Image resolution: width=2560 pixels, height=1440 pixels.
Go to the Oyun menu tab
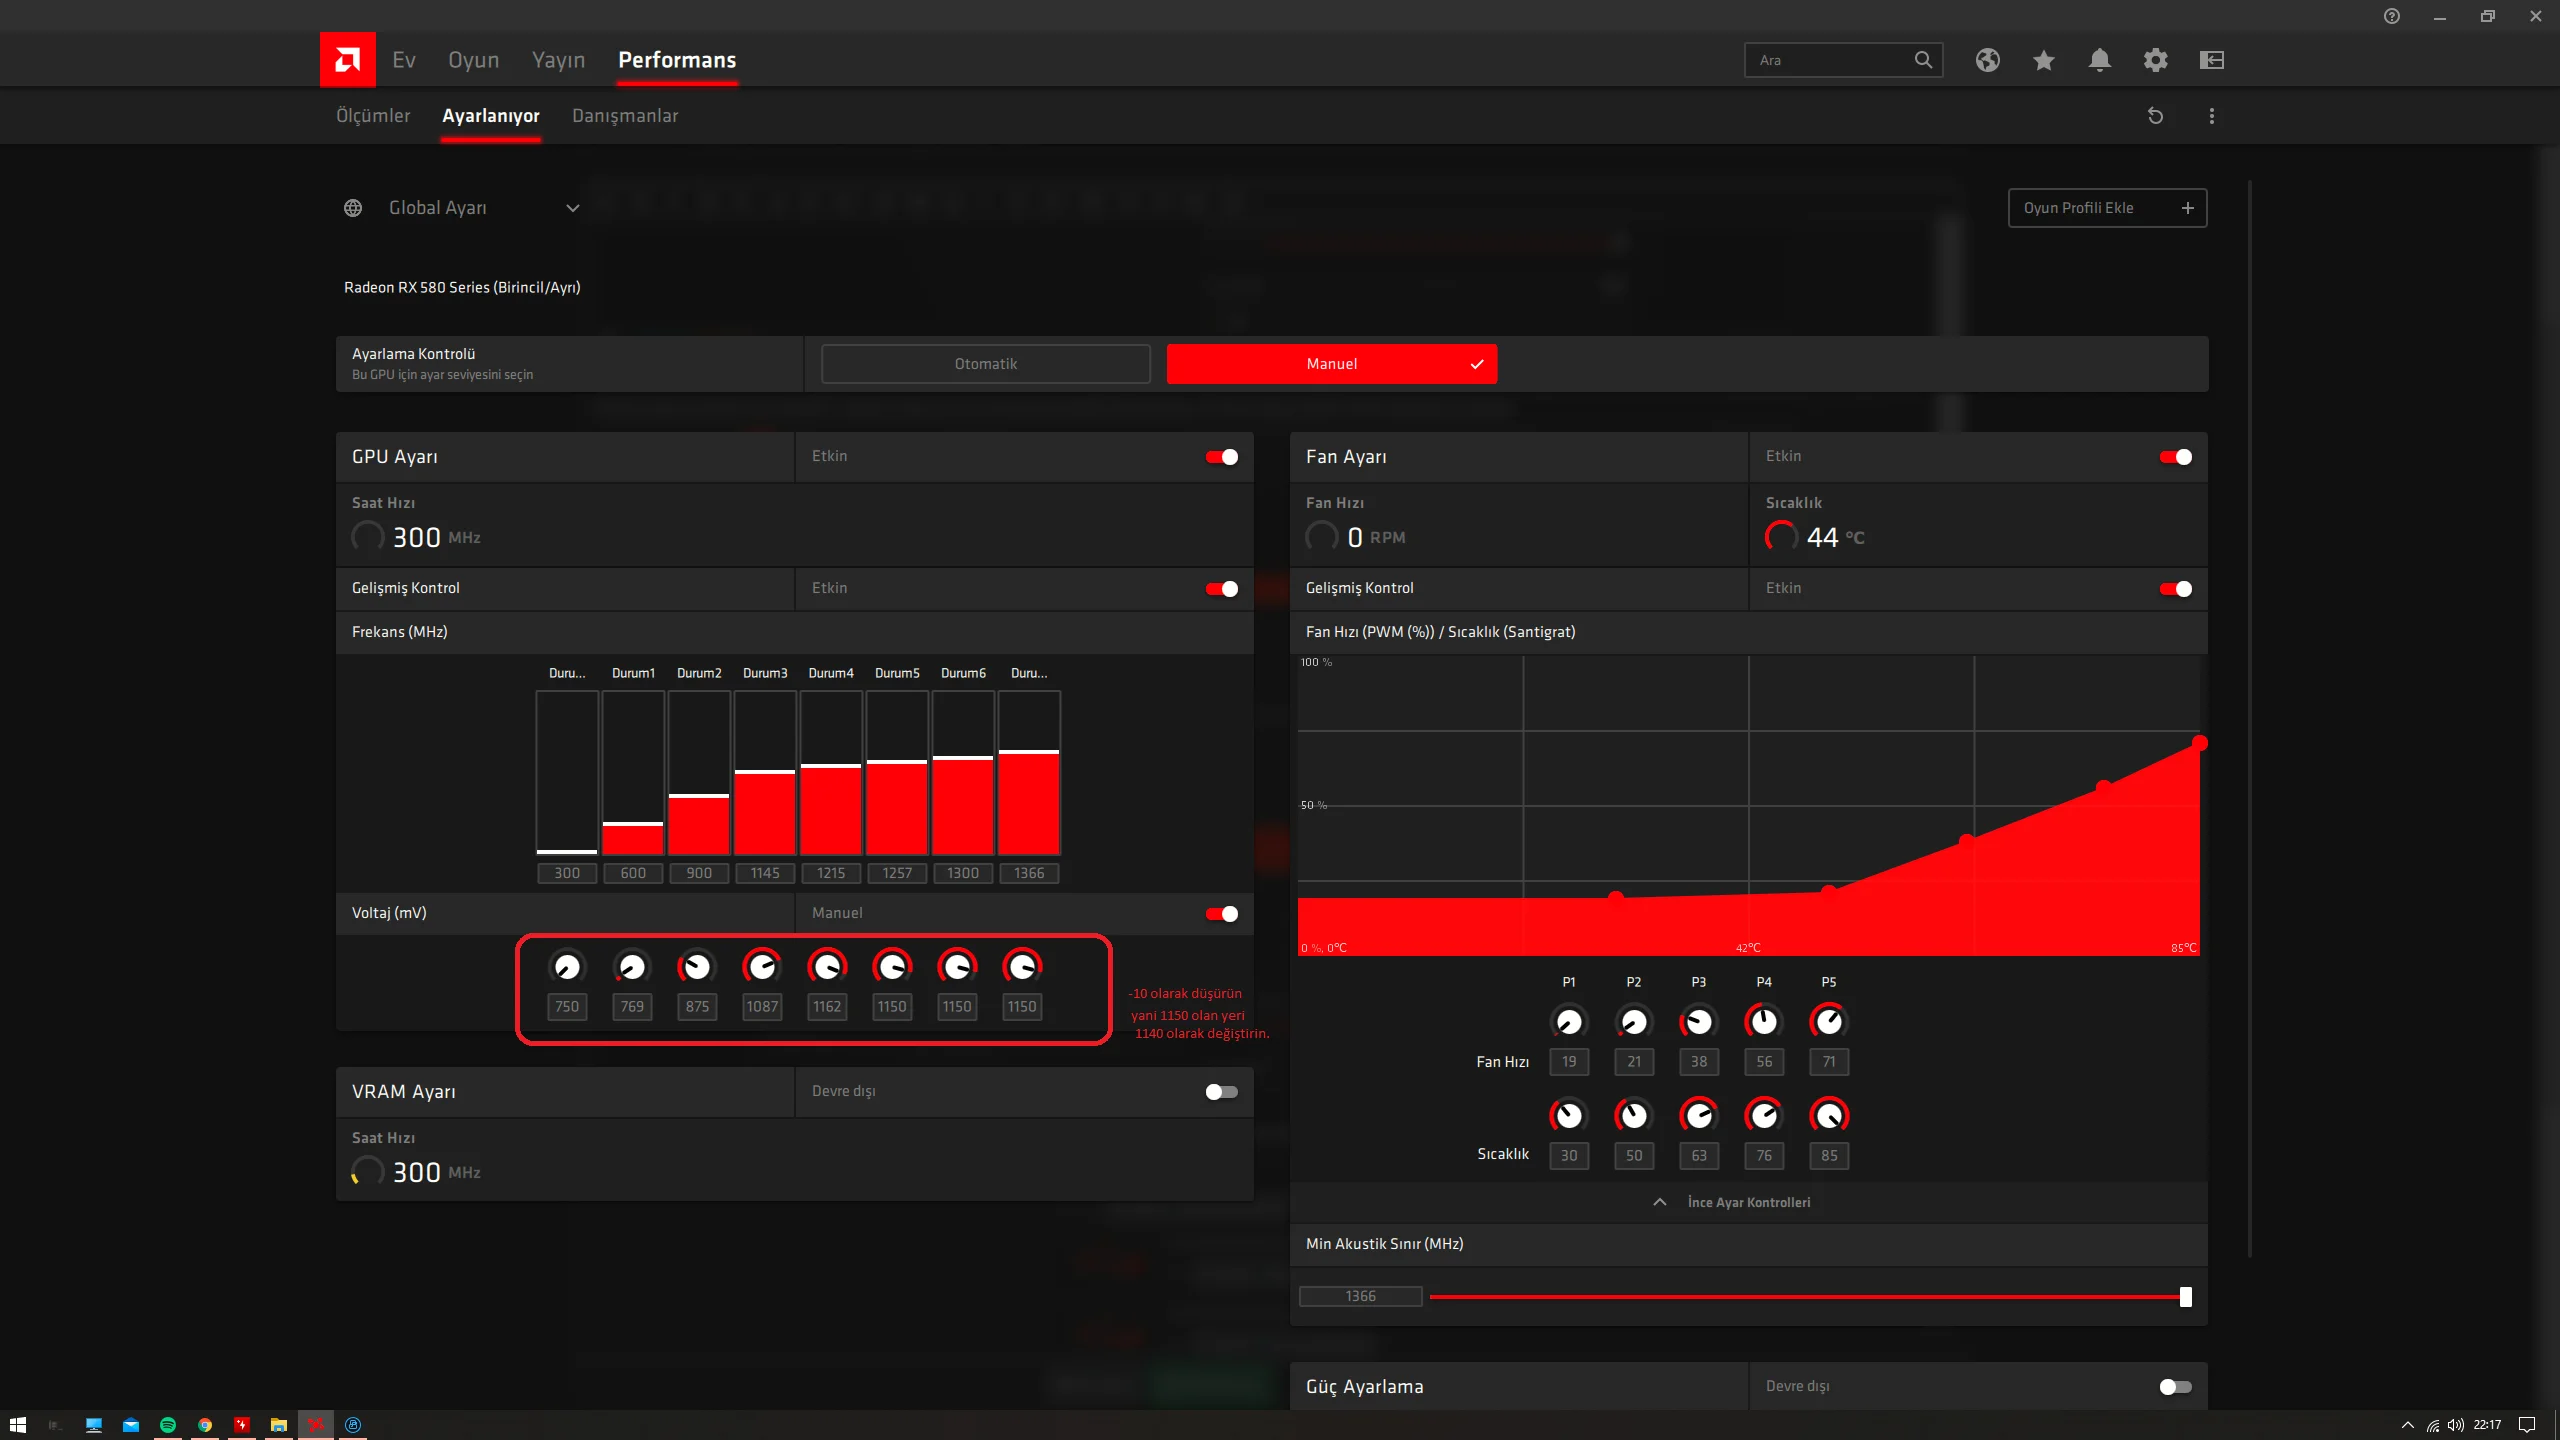pyautogui.click(x=473, y=60)
